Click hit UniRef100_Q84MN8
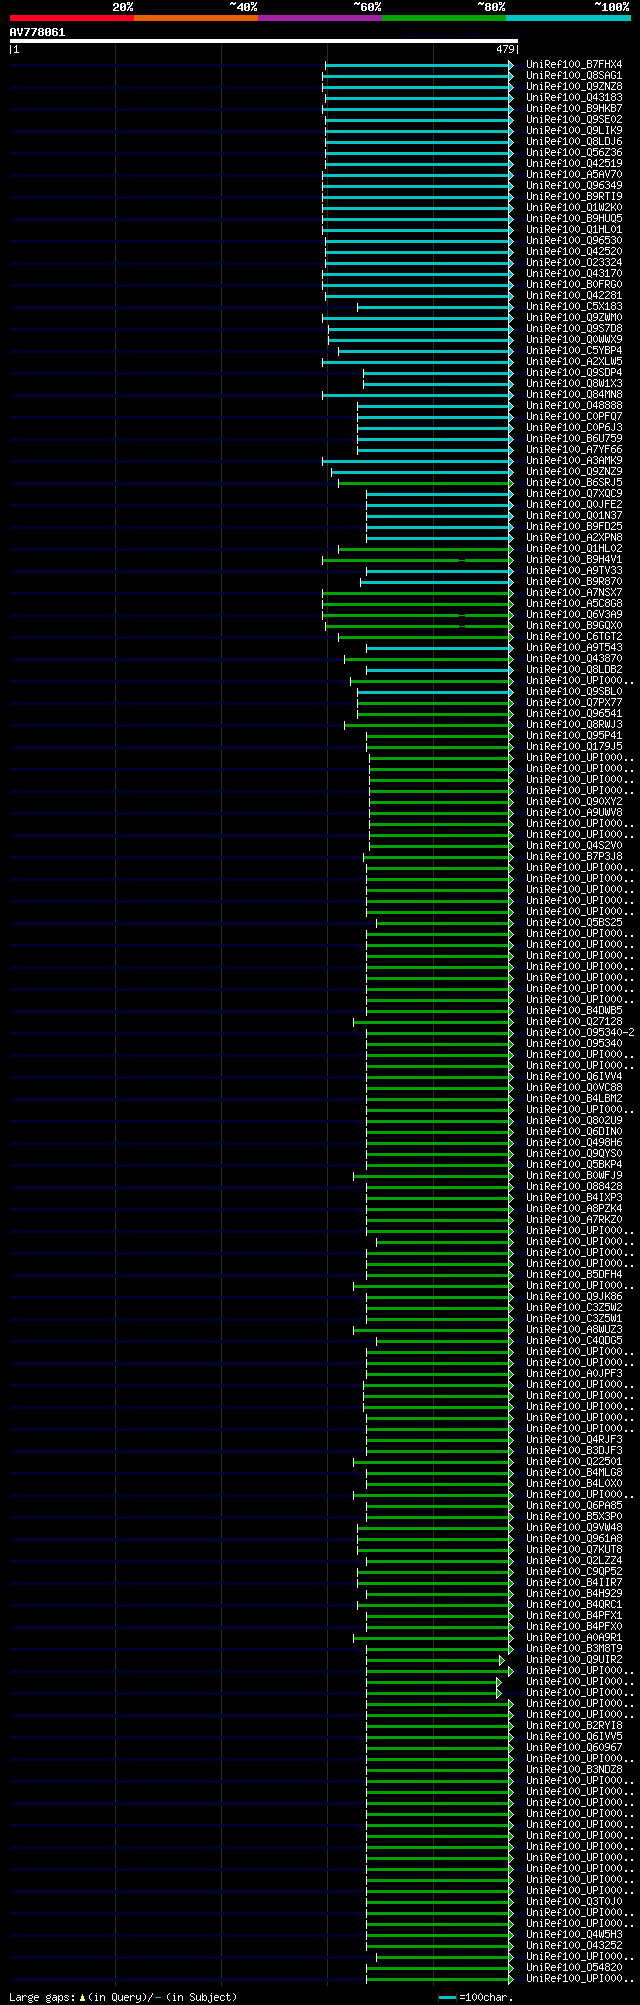The width and height of the screenshot is (640, 2005). 574,394
